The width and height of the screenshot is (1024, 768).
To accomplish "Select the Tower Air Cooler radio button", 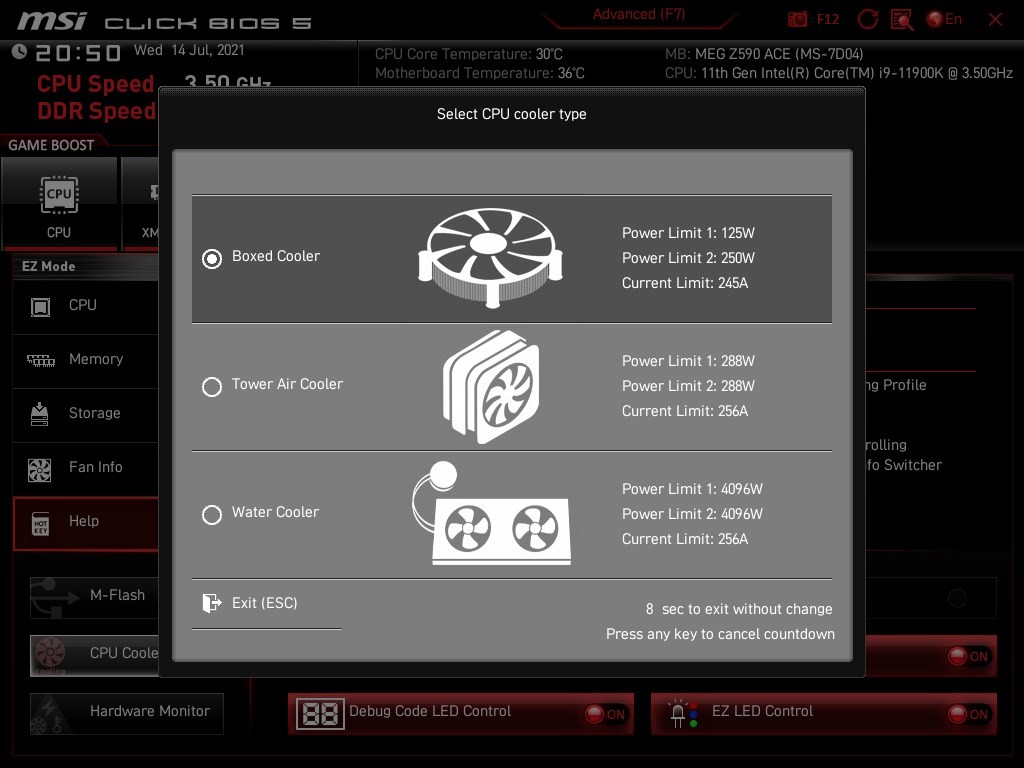I will pyautogui.click(x=212, y=387).
